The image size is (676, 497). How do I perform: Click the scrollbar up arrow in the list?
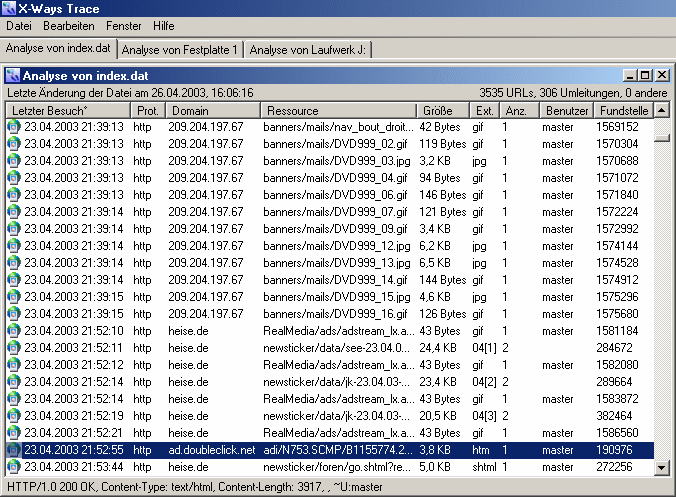click(662, 110)
